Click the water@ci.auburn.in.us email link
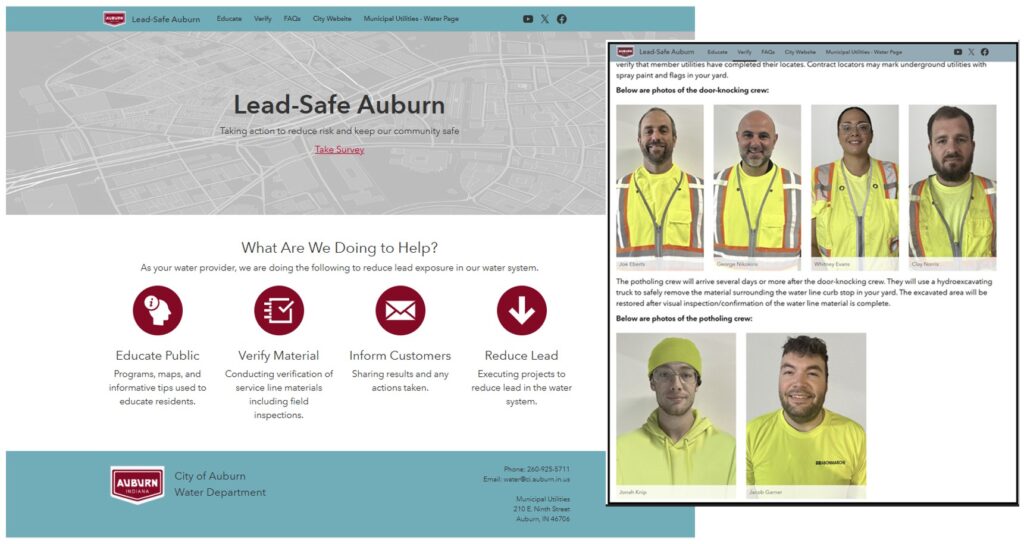 [x=536, y=479]
